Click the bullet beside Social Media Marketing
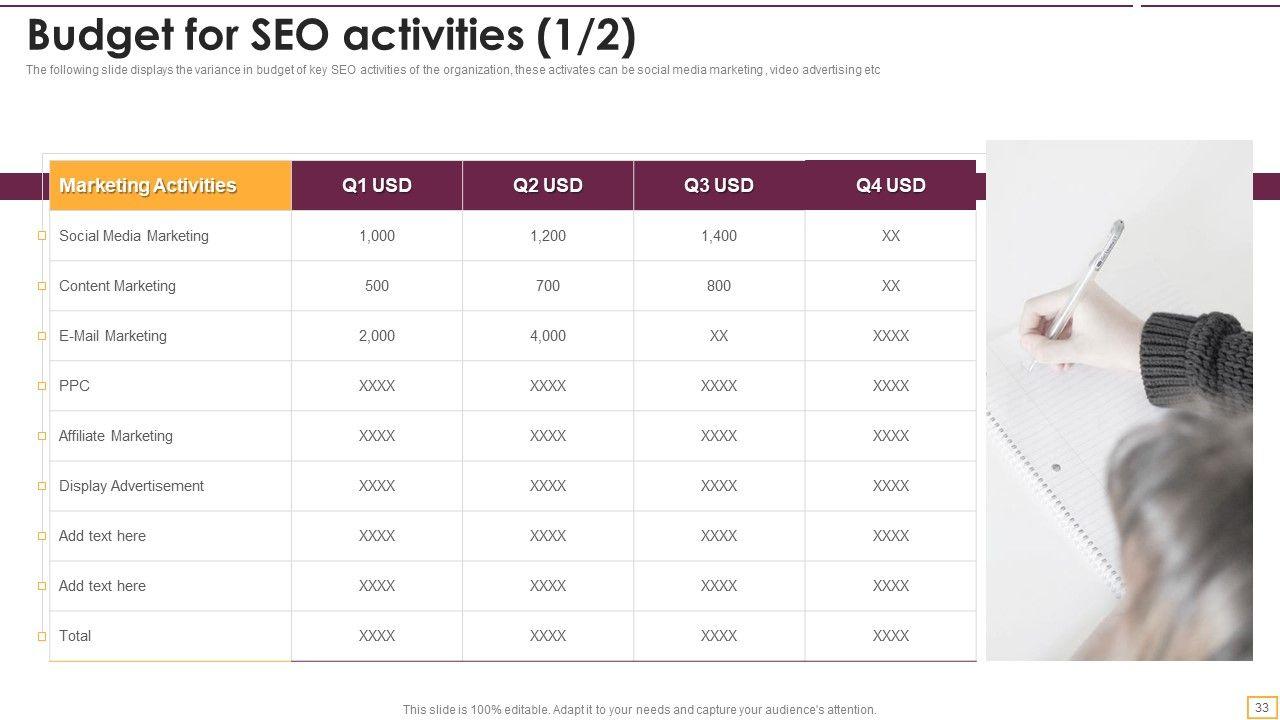 (42, 236)
